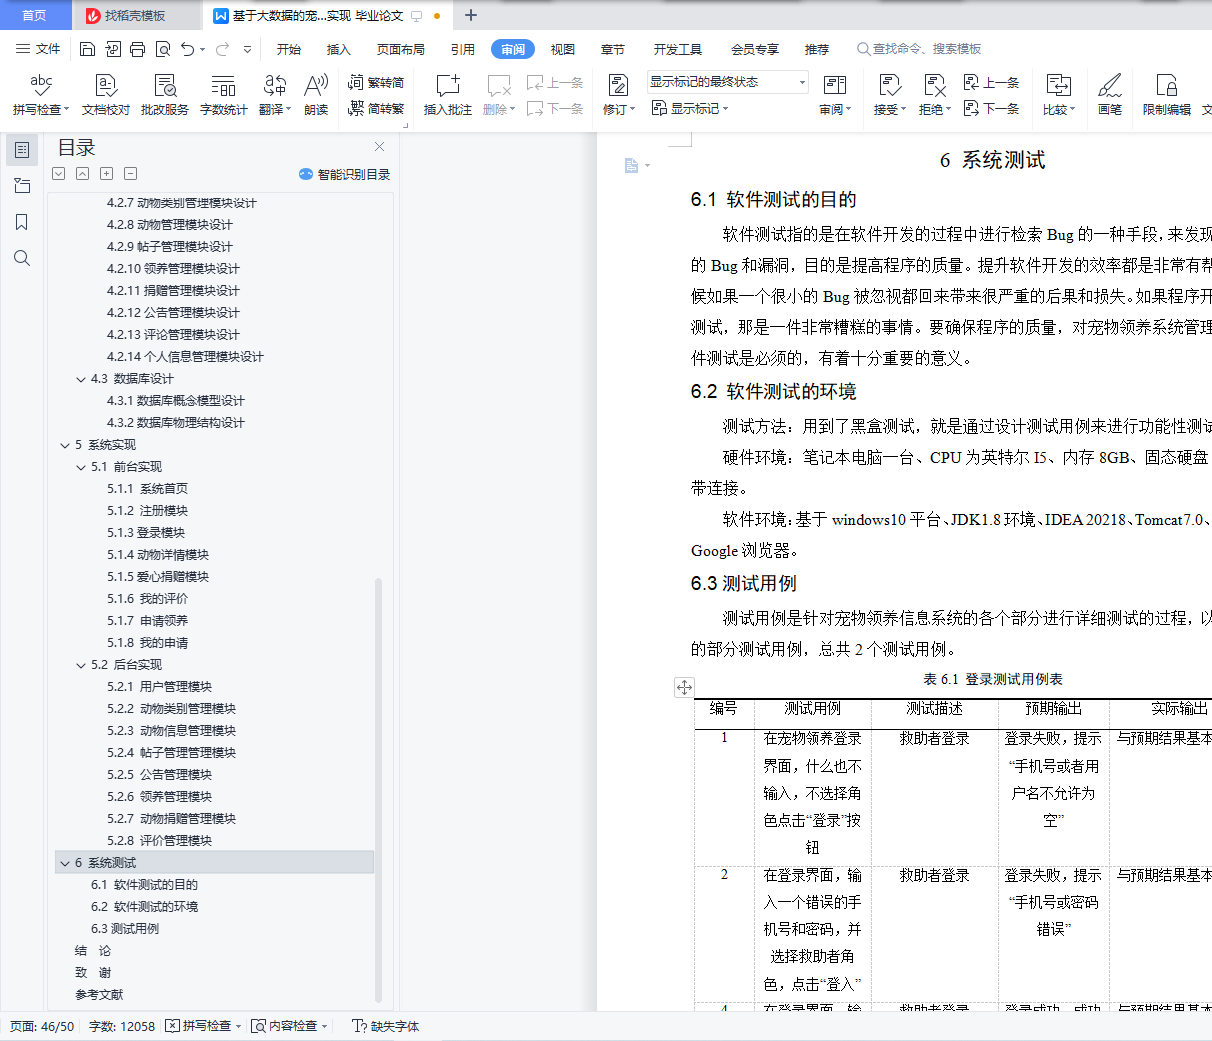Click 智能识别目录 smart TOC button
Screen dimensions: 1212x1041
click(x=345, y=174)
